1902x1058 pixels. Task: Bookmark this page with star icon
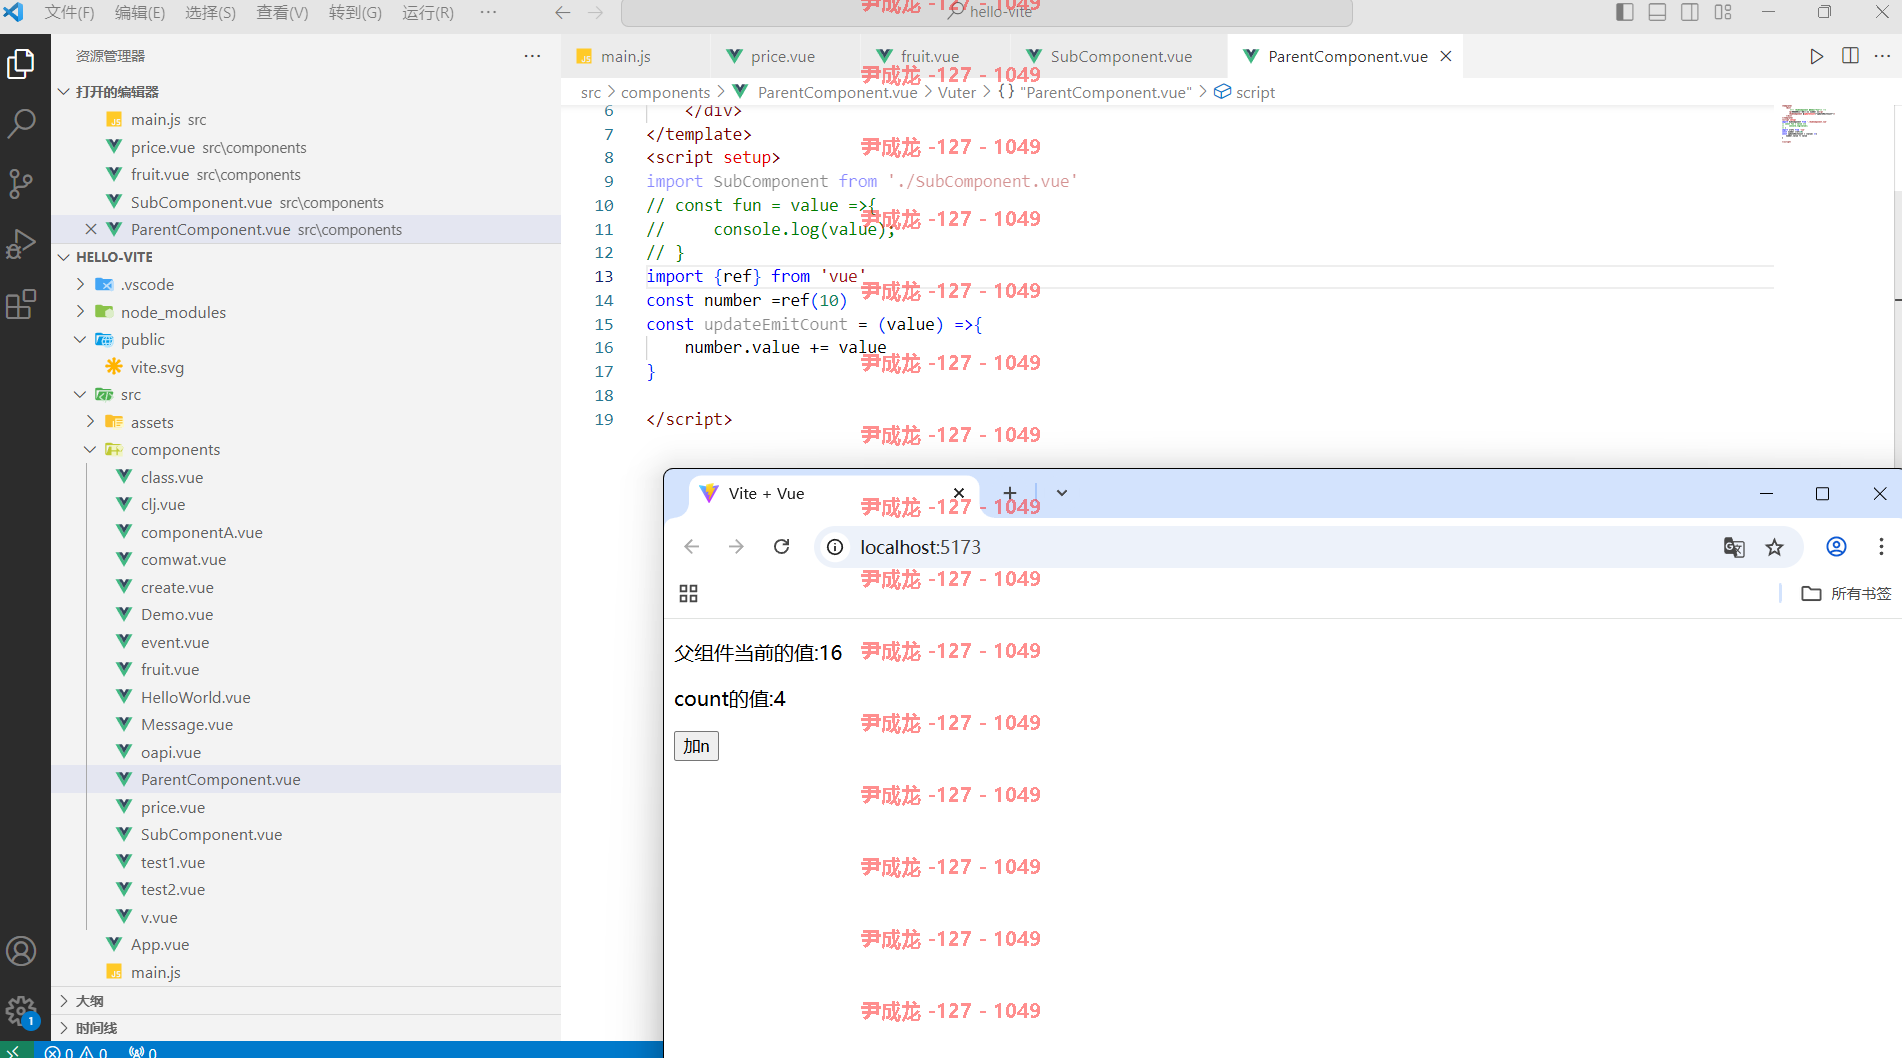pyautogui.click(x=1774, y=547)
